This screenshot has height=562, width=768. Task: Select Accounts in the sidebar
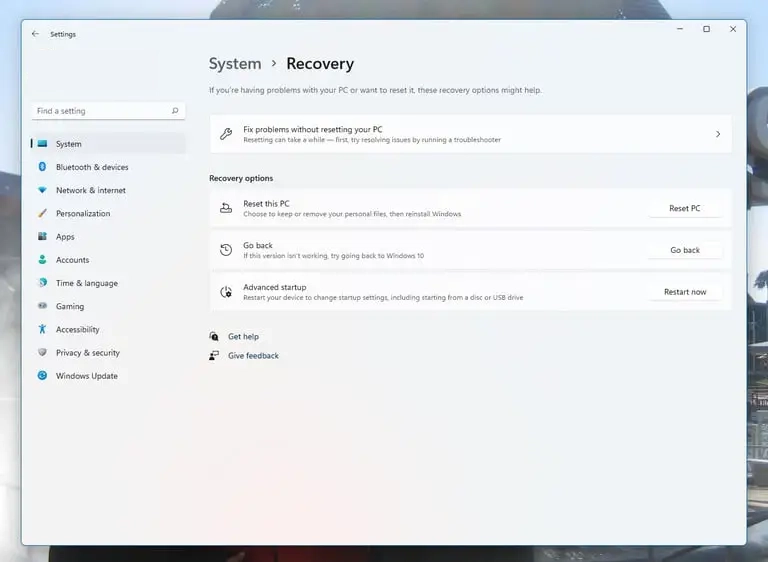tap(72, 260)
